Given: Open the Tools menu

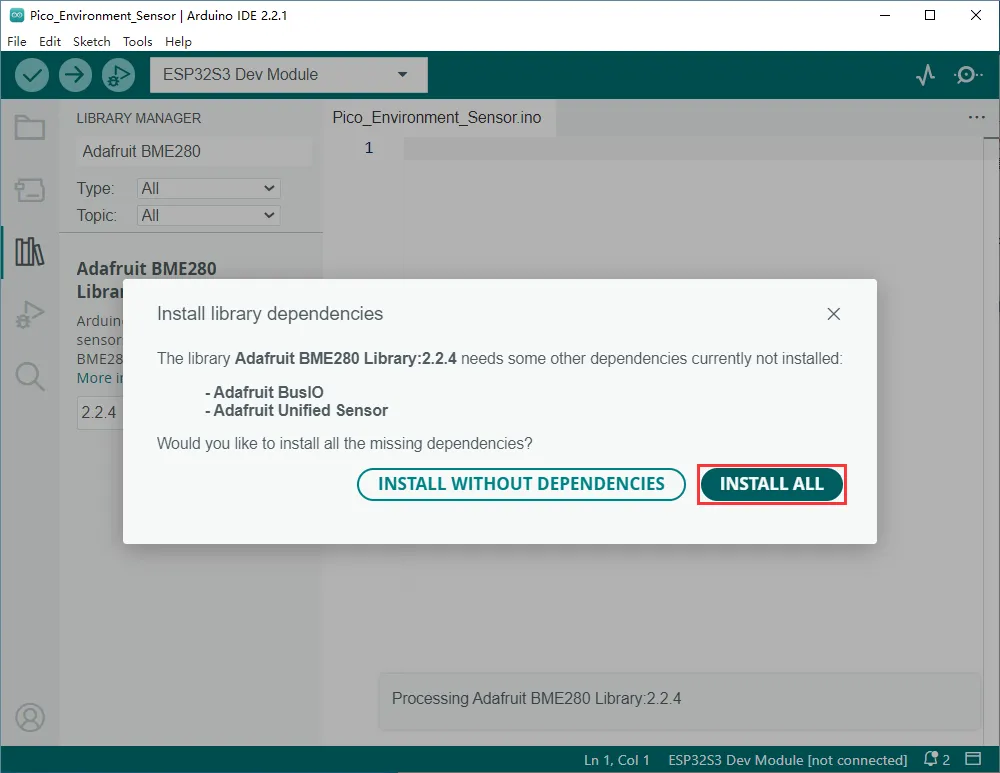Looking at the screenshot, I should click(x=138, y=41).
